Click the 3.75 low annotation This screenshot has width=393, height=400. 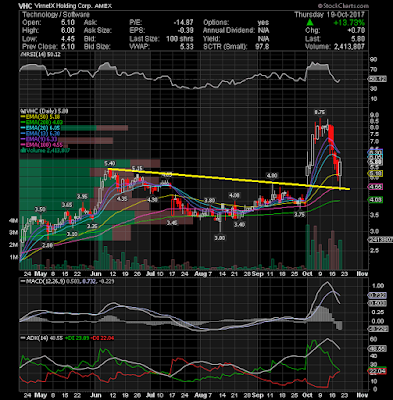pyautogui.click(x=299, y=215)
